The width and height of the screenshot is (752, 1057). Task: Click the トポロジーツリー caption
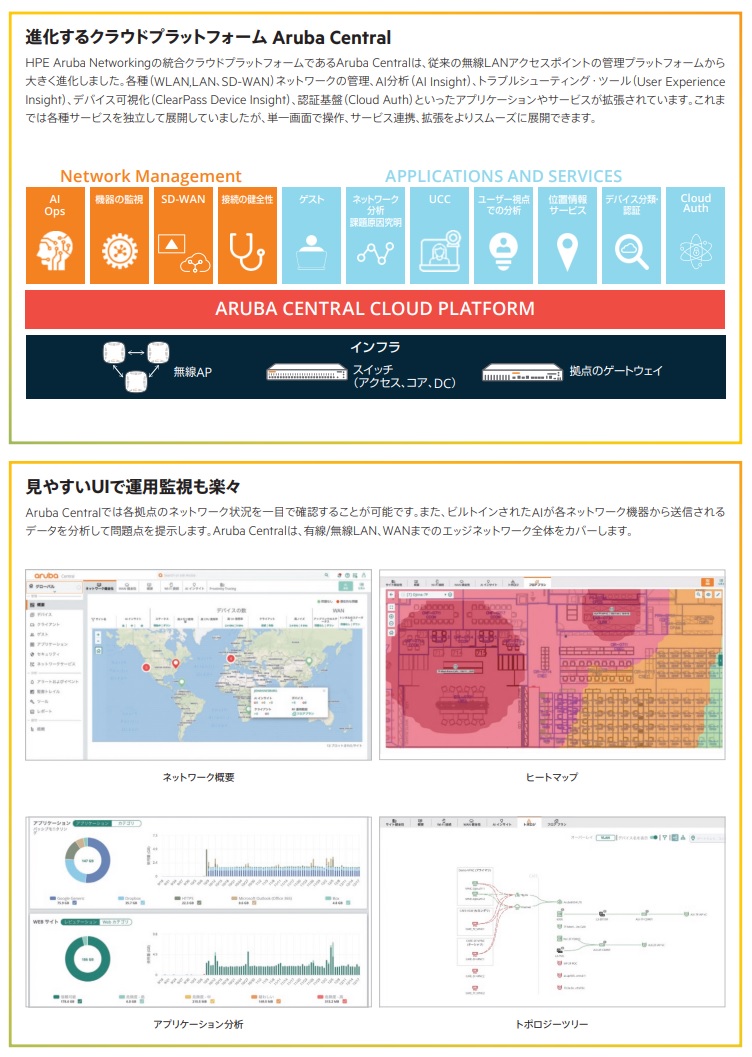(x=552, y=1024)
